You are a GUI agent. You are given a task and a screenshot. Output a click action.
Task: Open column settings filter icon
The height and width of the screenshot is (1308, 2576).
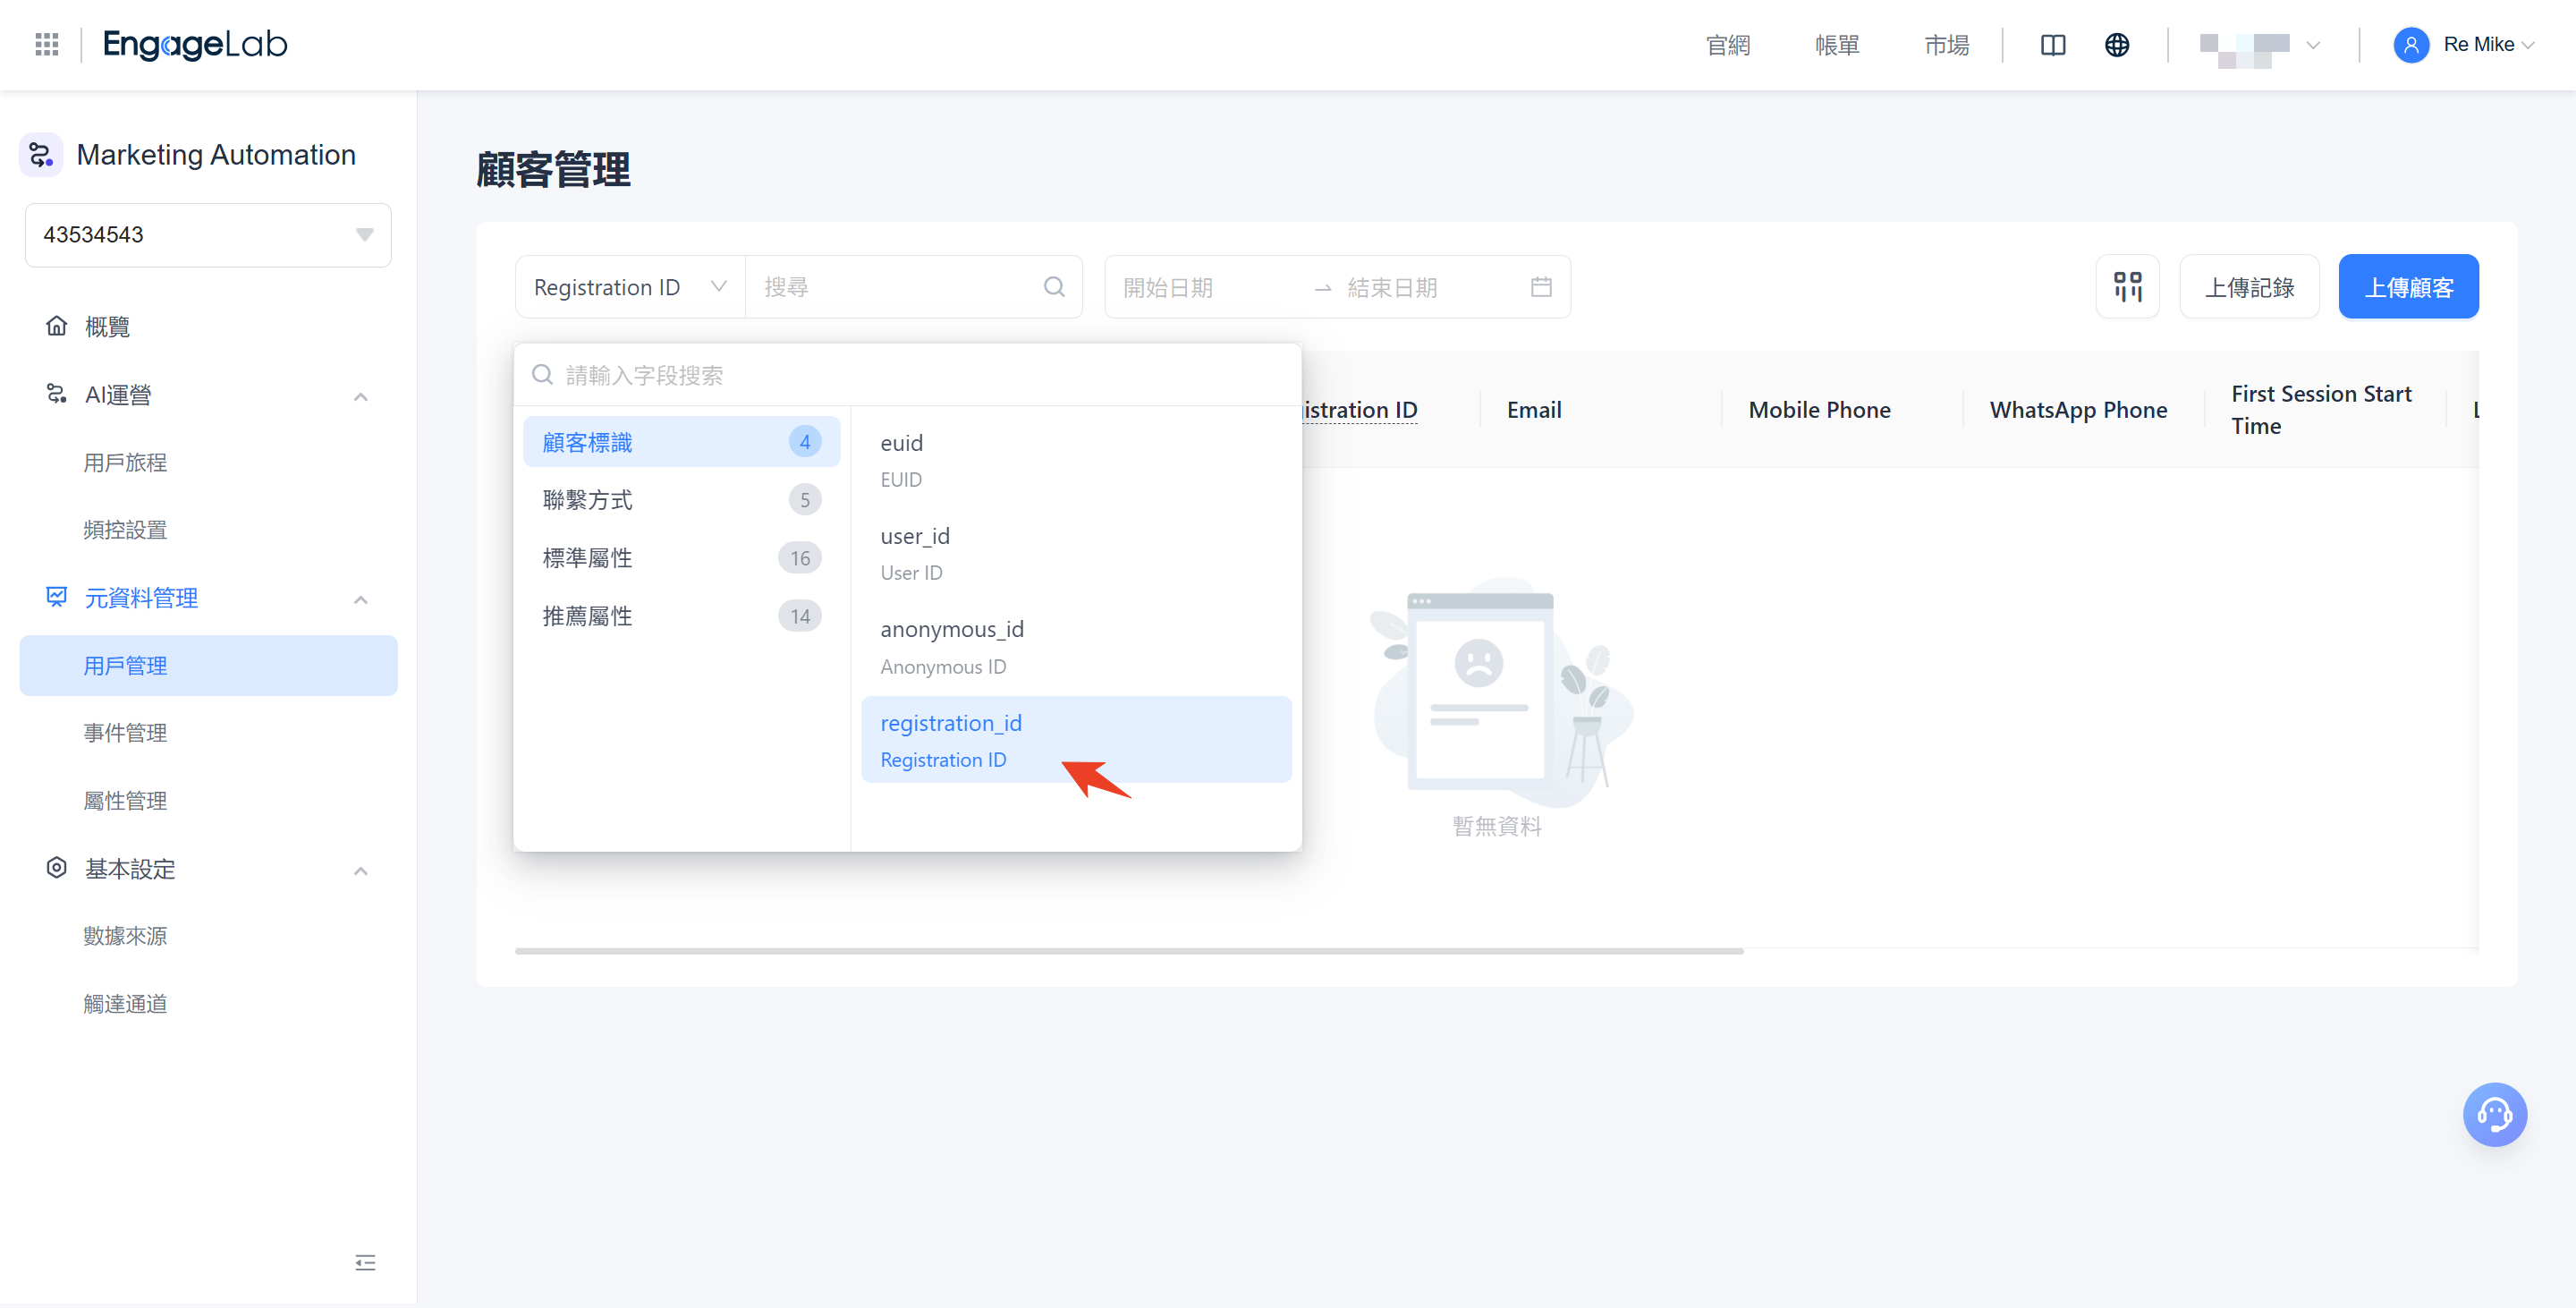coord(2128,286)
